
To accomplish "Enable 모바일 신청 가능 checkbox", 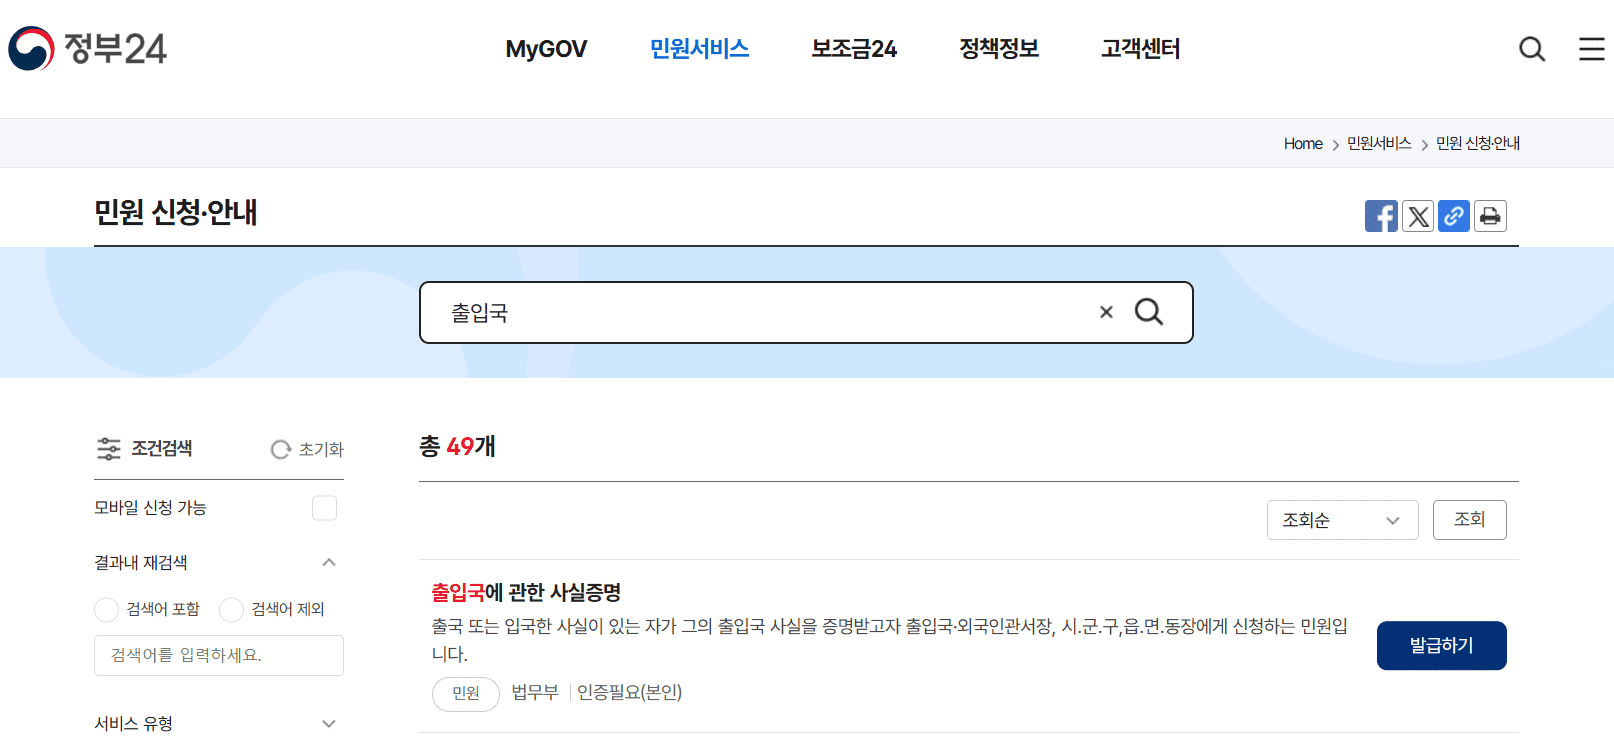I will [324, 508].
